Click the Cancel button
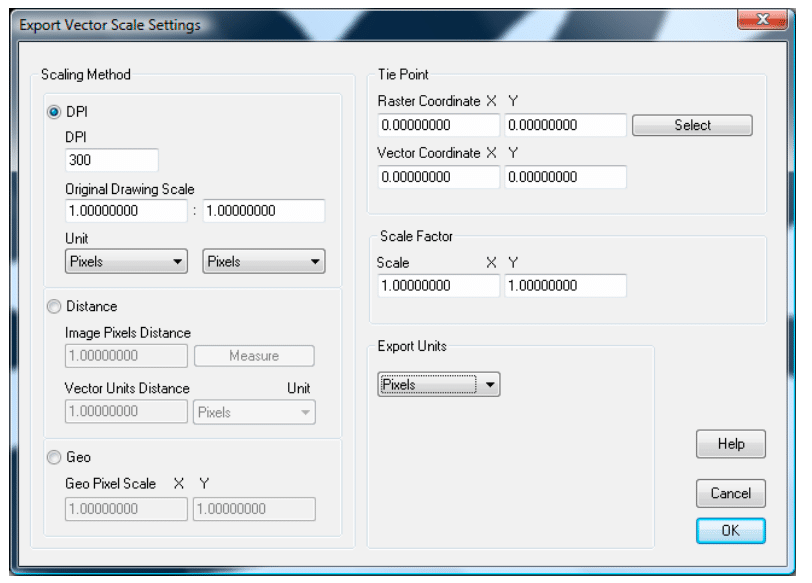The width and height of the screenshot is (812, 583). 730,493
